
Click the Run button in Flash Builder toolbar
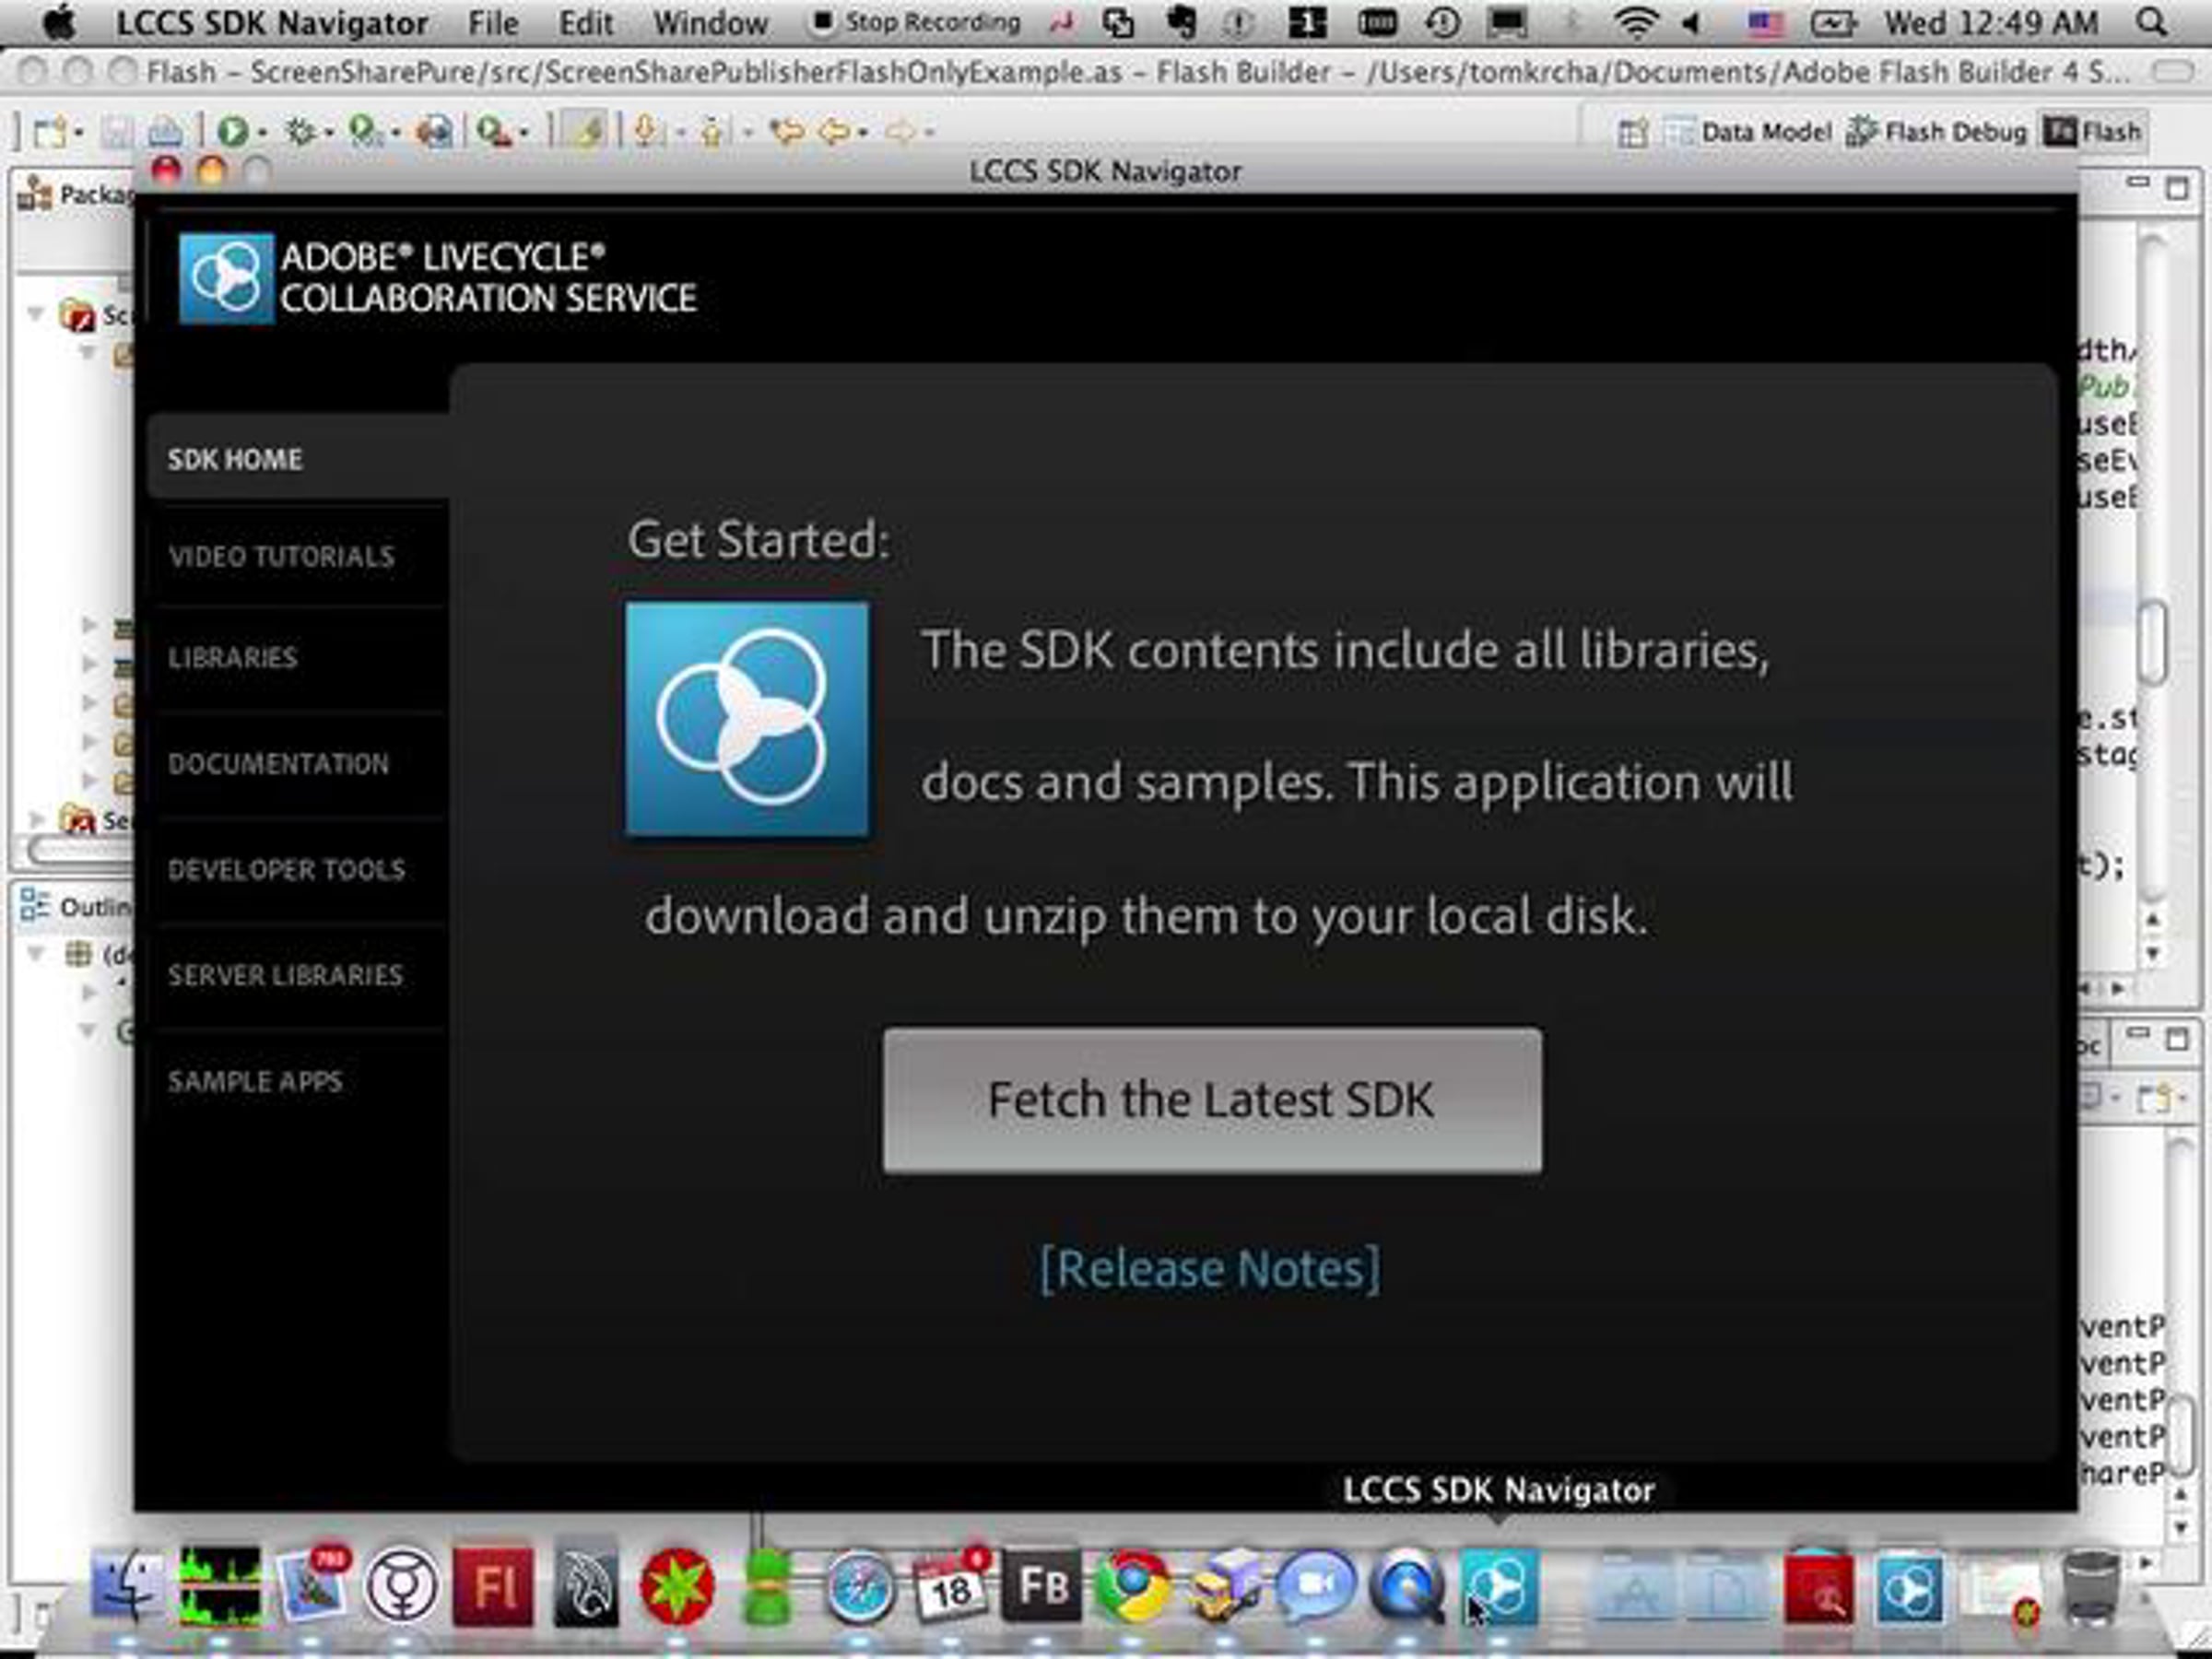233,131
